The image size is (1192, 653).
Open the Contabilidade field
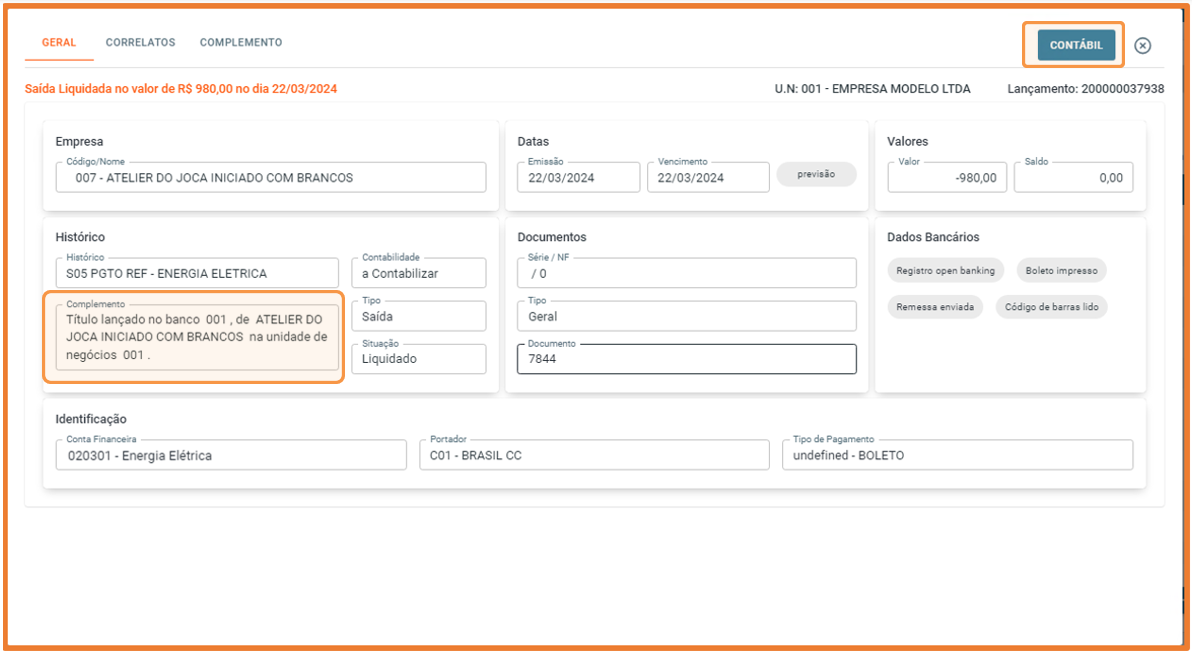(x=419, y=273)
